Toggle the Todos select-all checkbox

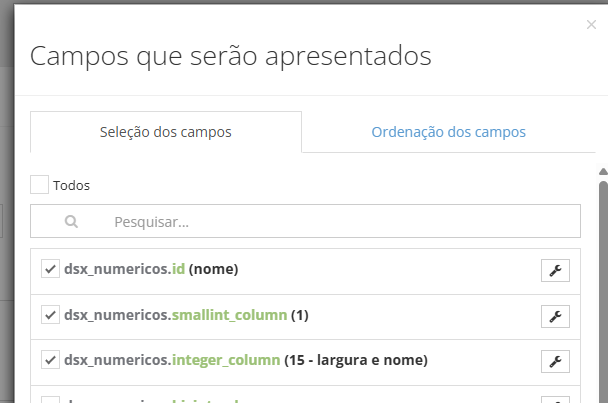40,185
